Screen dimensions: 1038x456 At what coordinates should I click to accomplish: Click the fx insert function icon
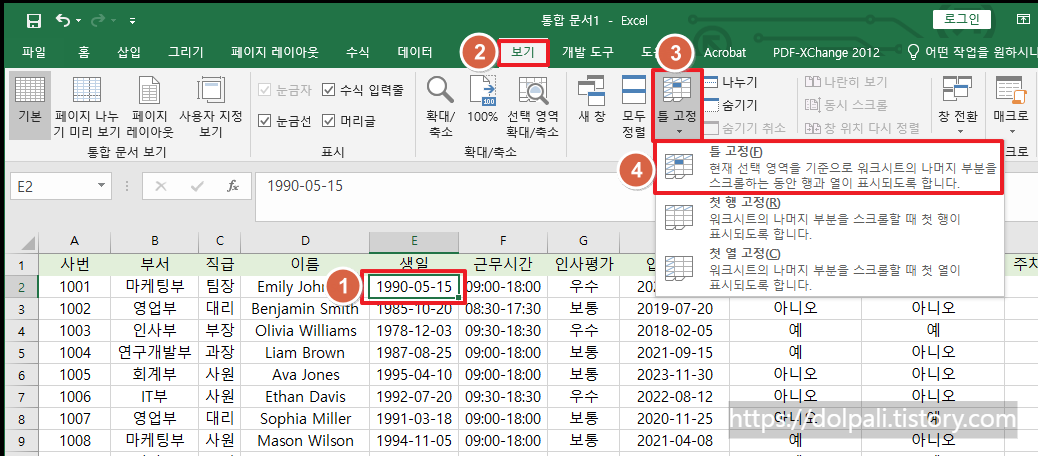pyautogui.click(x=233, y=187)
